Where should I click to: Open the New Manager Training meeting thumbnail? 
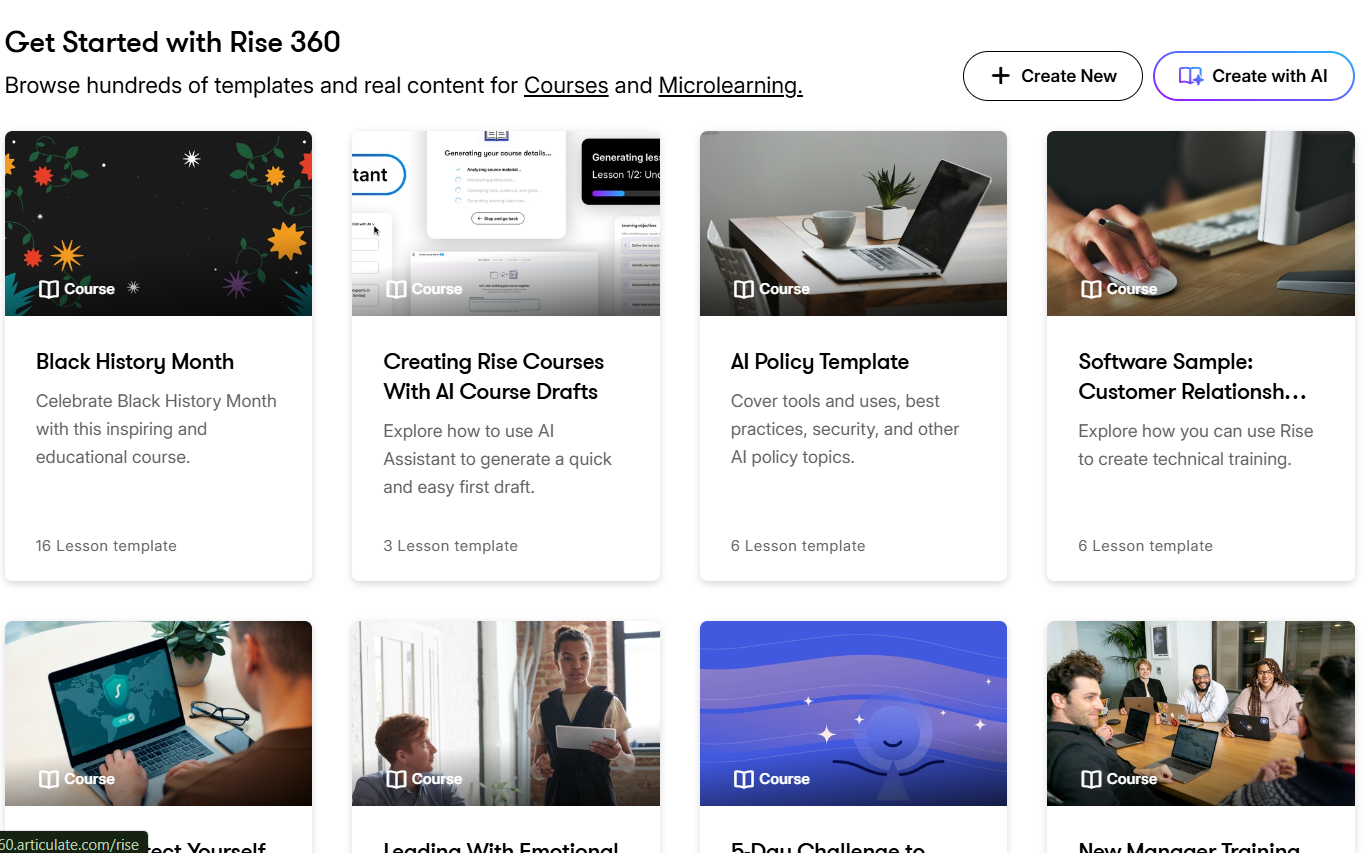(1201, 713)
